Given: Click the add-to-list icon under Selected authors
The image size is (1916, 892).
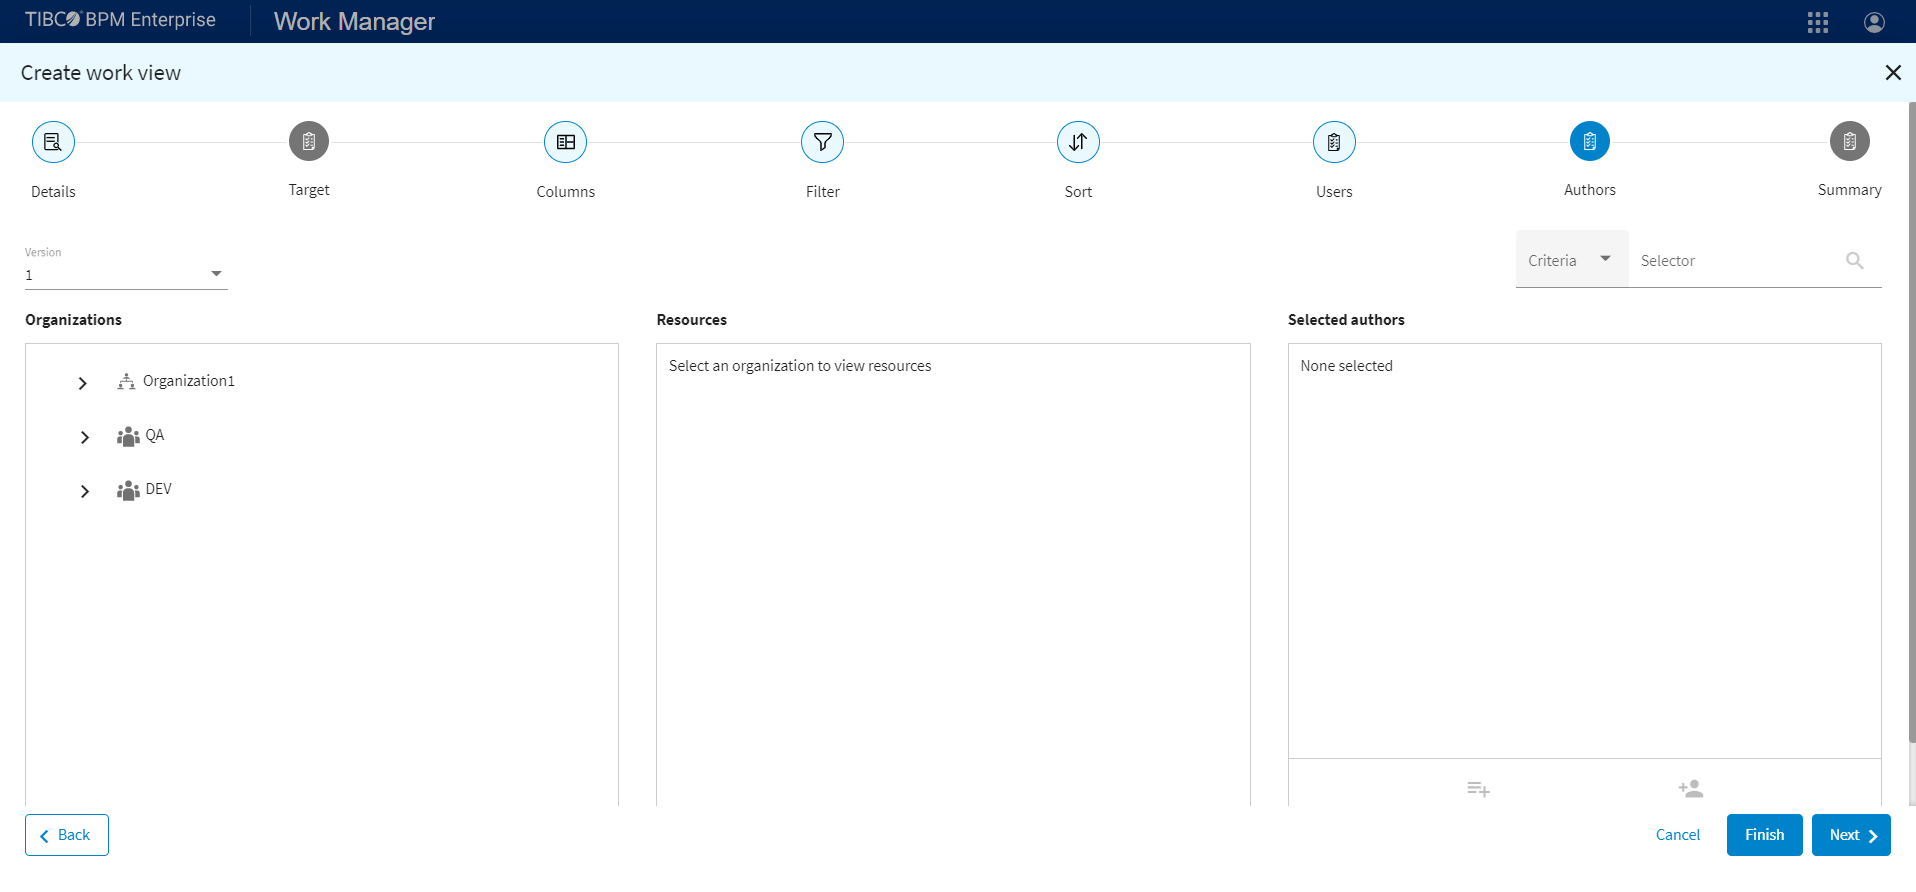Looking at the screenshot, I should pos(1478,789).
